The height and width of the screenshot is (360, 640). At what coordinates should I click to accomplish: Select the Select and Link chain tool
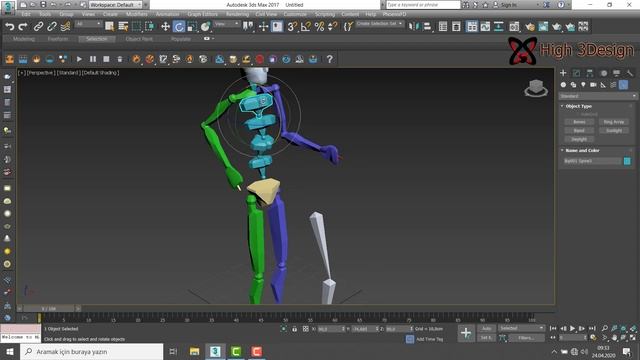[38, 27]
